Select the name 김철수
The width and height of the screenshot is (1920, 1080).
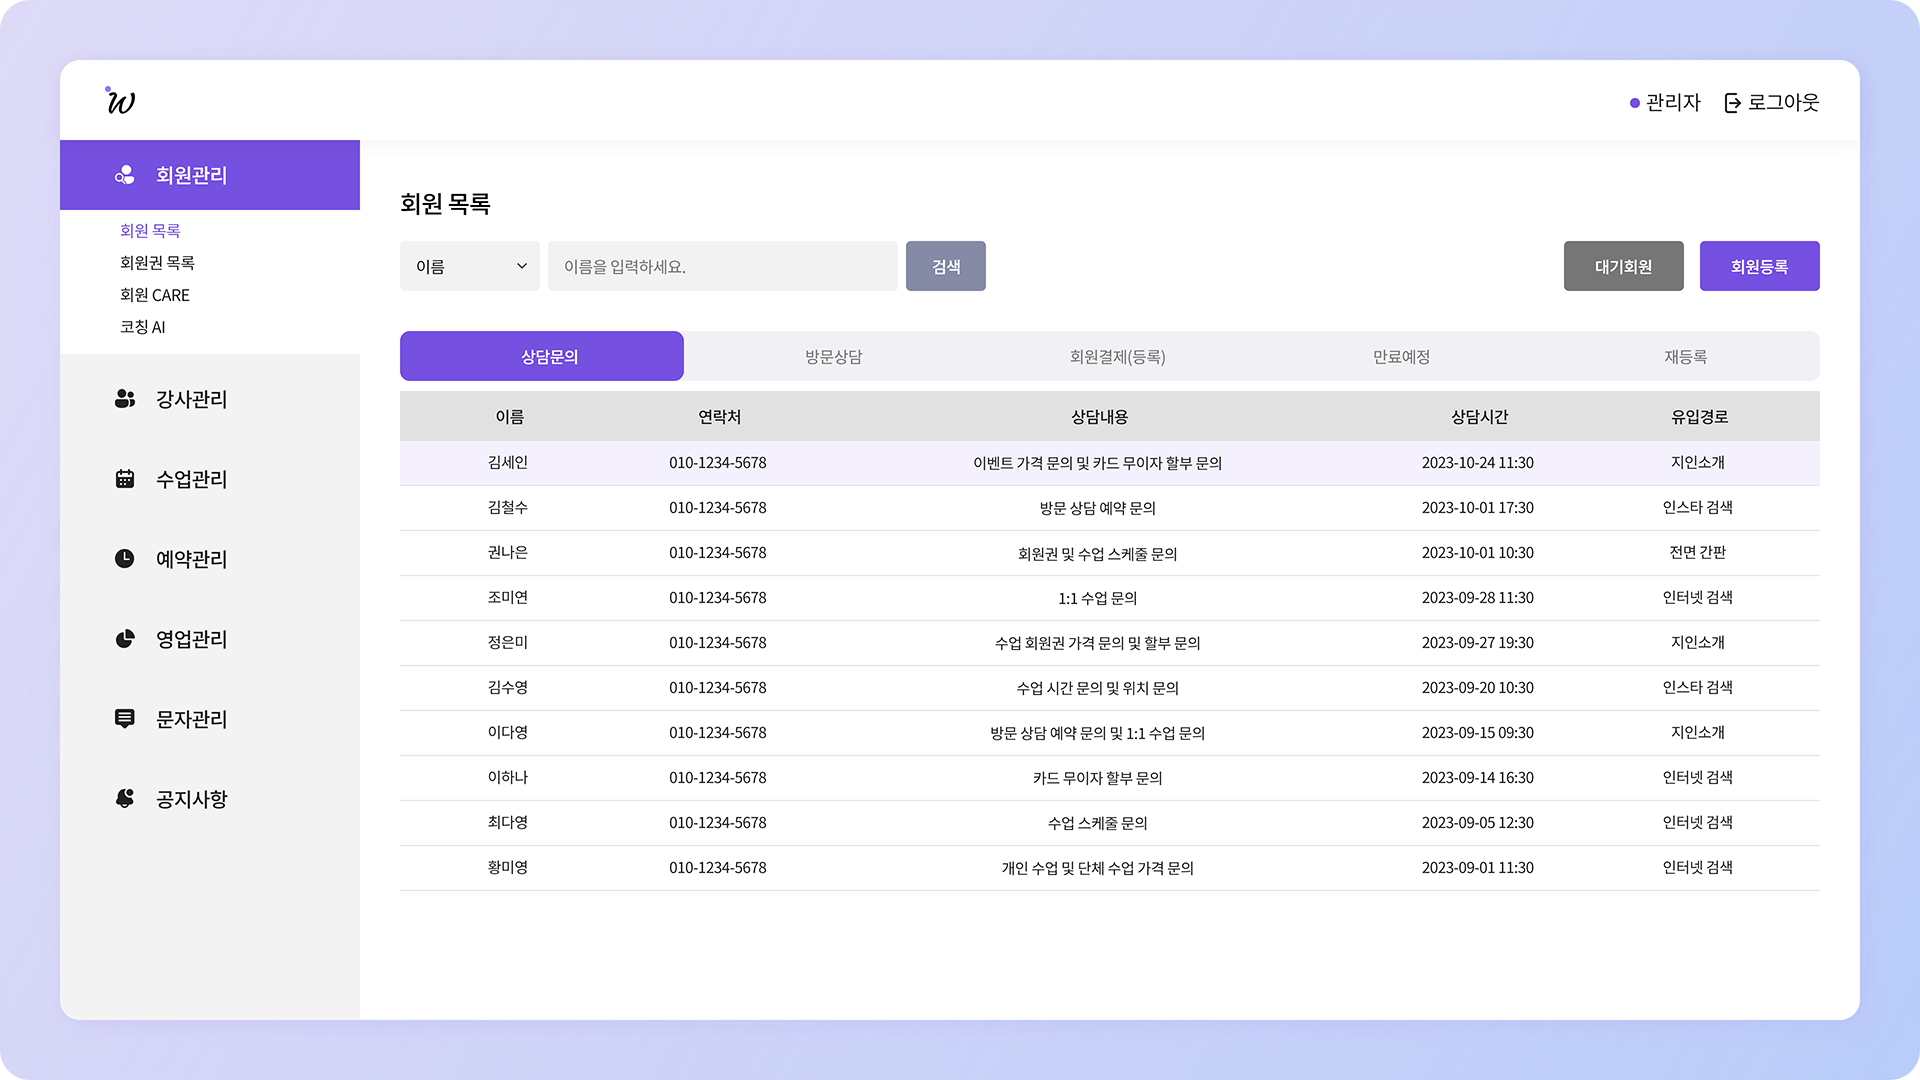508,508
